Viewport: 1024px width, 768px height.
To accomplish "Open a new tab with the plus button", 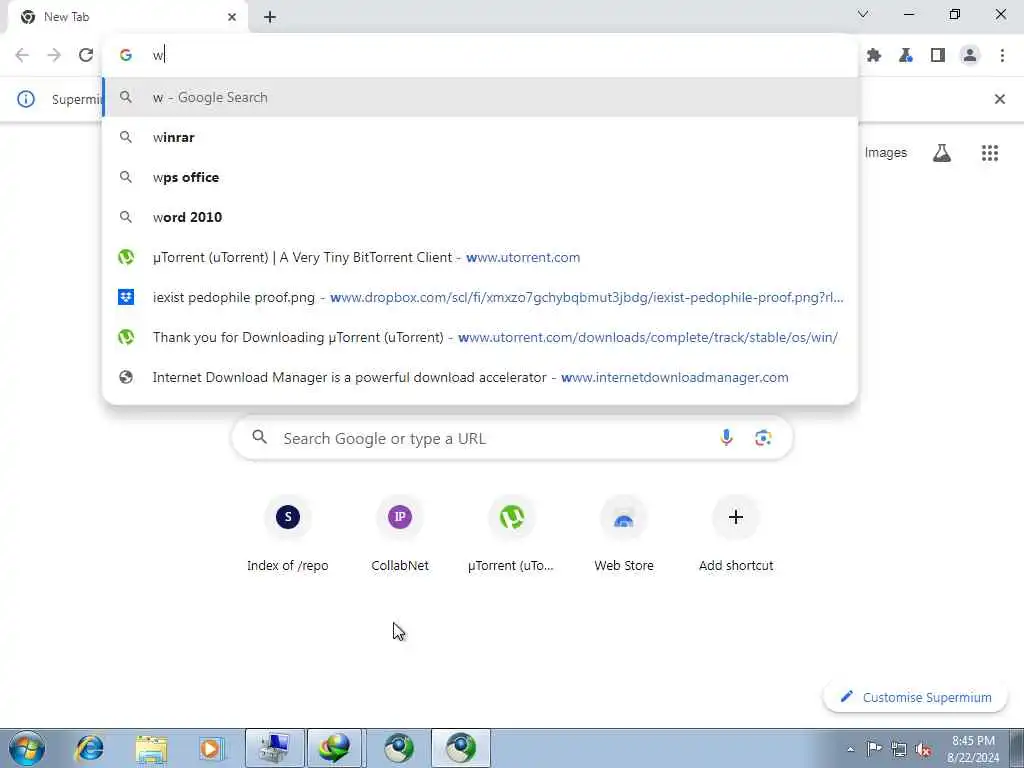I will click(x=270, y=17).
